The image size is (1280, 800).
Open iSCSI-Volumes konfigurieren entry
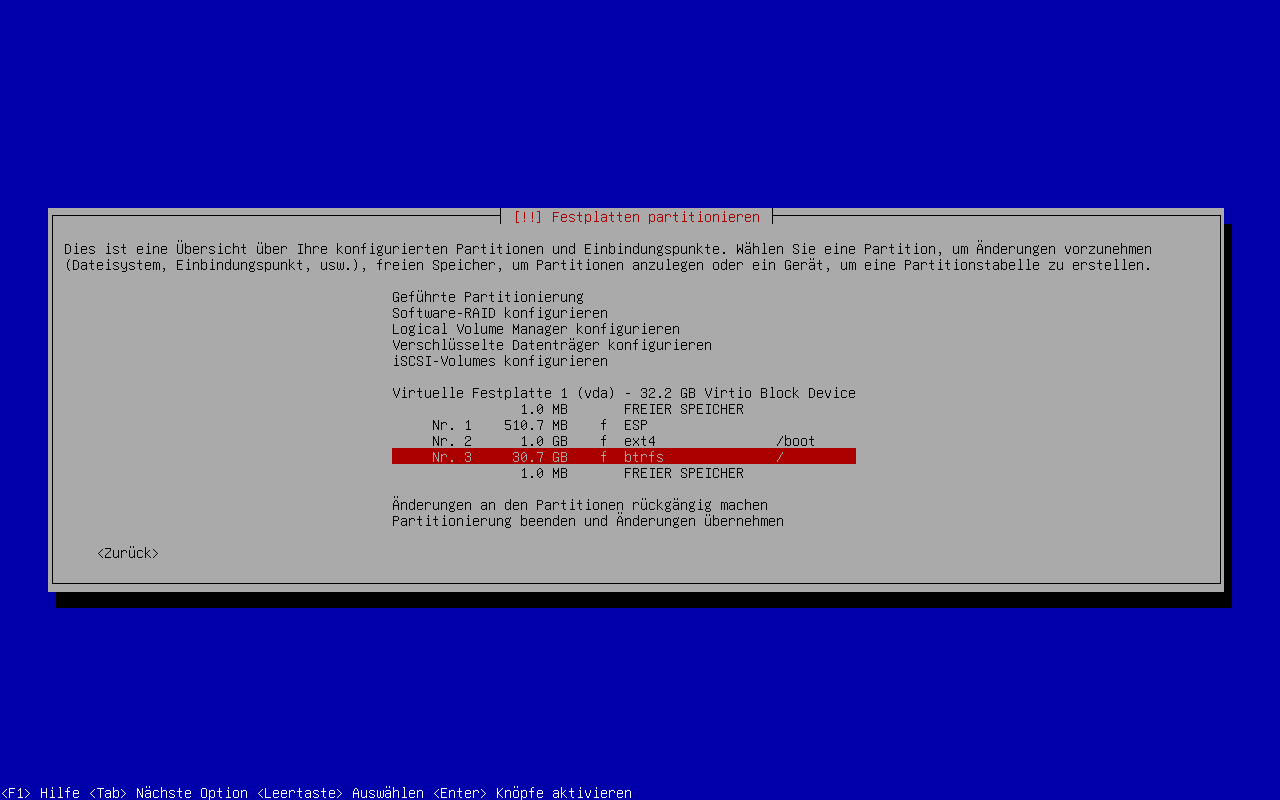(x=499, y=361)
